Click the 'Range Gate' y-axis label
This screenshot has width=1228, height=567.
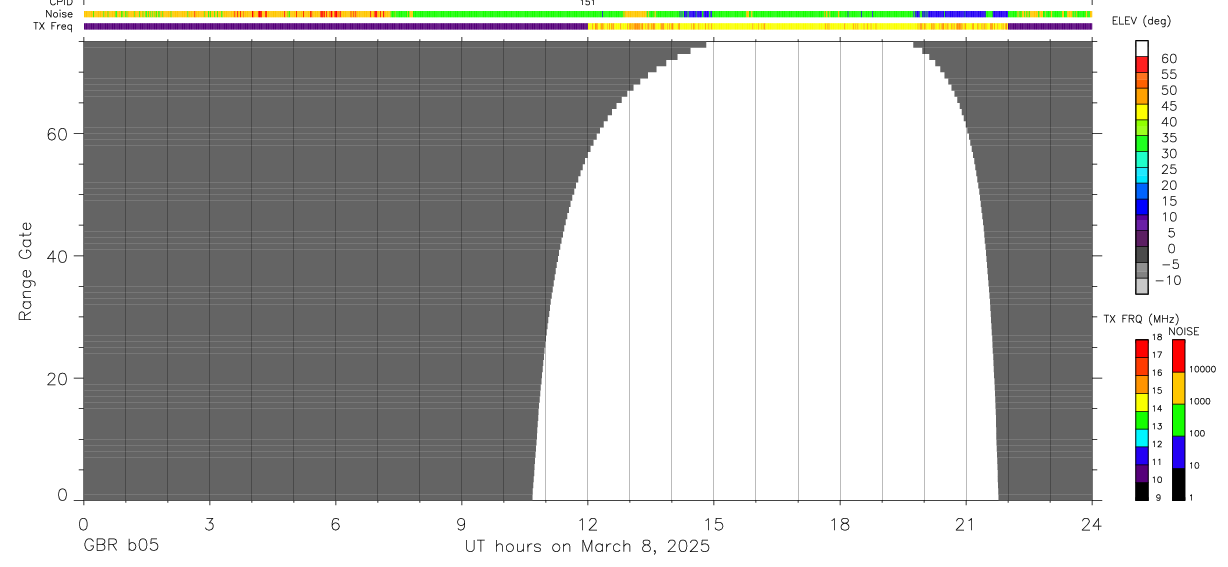(x=27, y=271)
